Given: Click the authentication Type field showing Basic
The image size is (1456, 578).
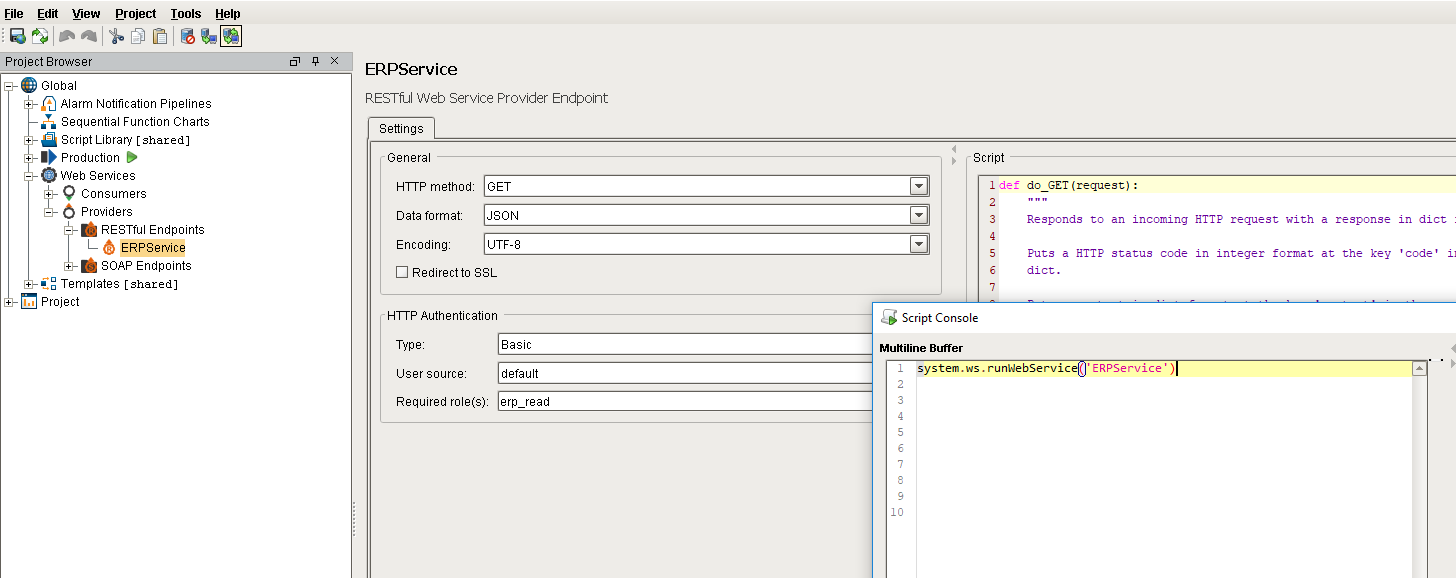Looking at the screenshot, I should (686, 344).
